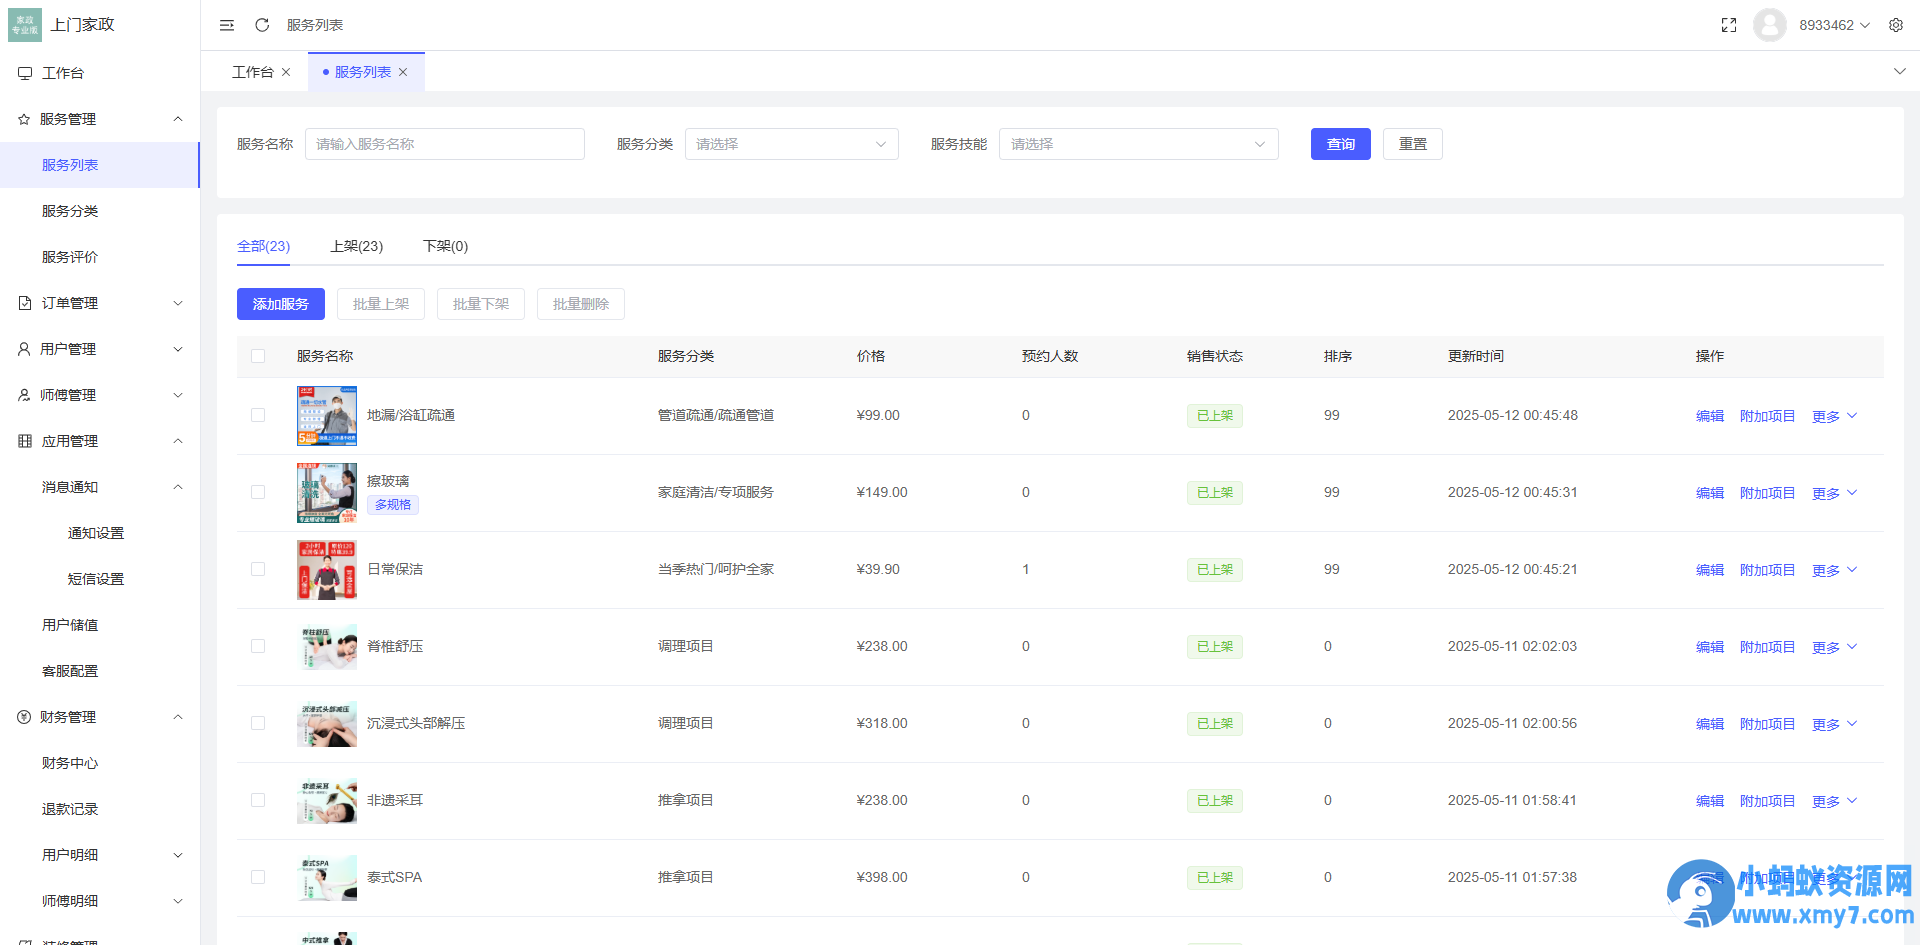
Task: Select the 擦玻璃 row checkbox
Action: (x=258, y=492)
